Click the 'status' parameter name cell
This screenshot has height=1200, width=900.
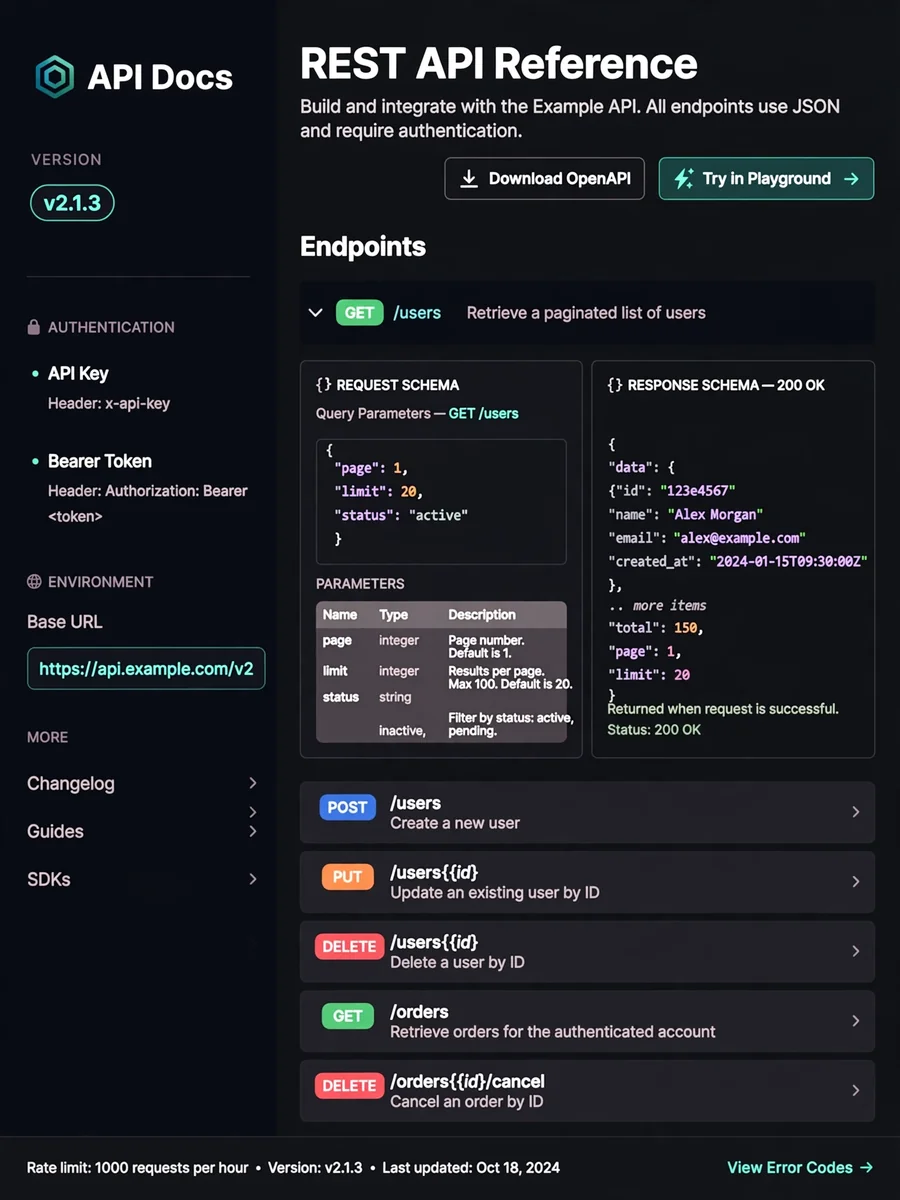point(341,697)
